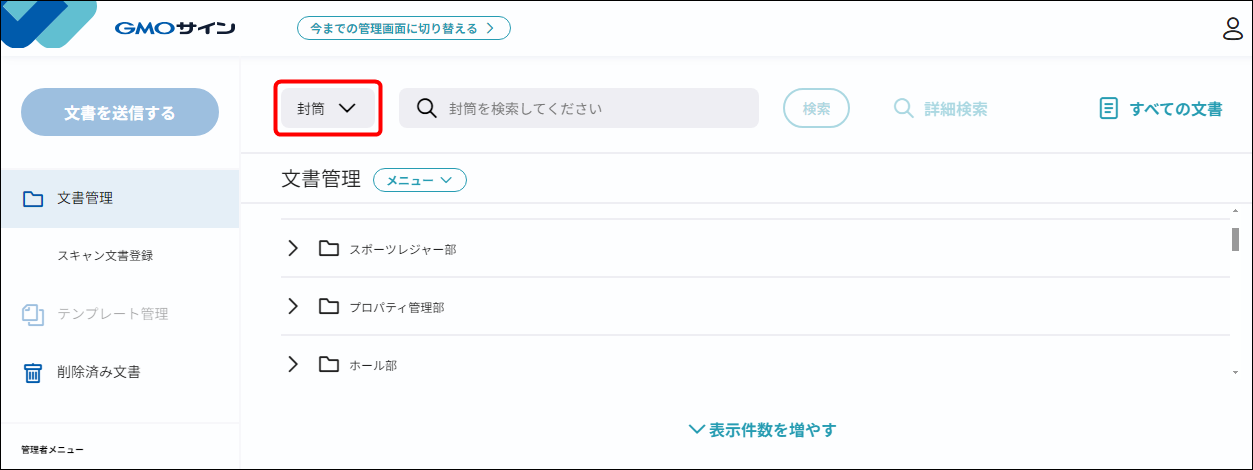
Task: Click the テンプレート管理 template icon
Action: coord(33,315)
